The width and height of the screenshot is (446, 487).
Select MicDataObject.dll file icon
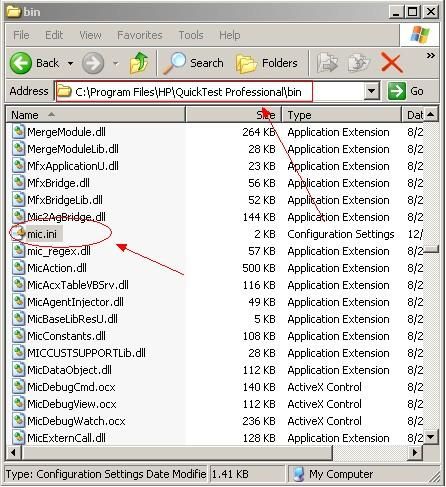click(x=19, y=370)
